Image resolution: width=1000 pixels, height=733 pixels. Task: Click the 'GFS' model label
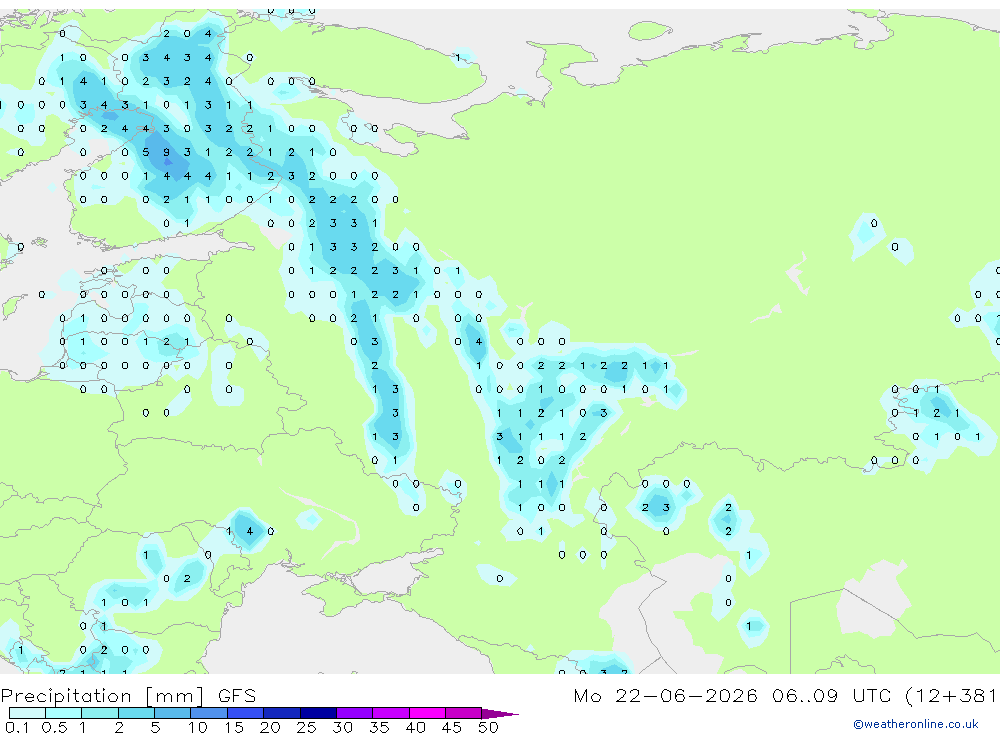tap(237, 695)
